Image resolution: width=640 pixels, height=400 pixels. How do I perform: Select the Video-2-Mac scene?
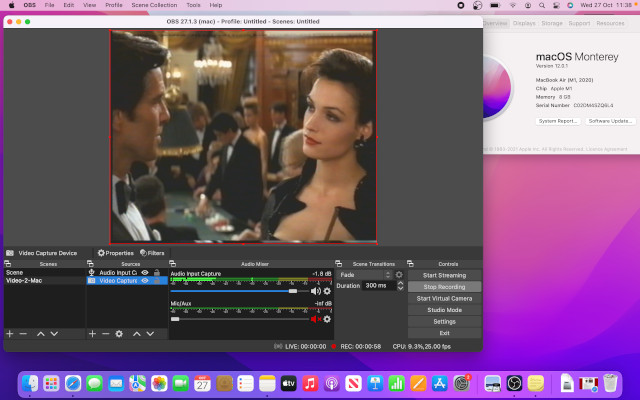44,280
